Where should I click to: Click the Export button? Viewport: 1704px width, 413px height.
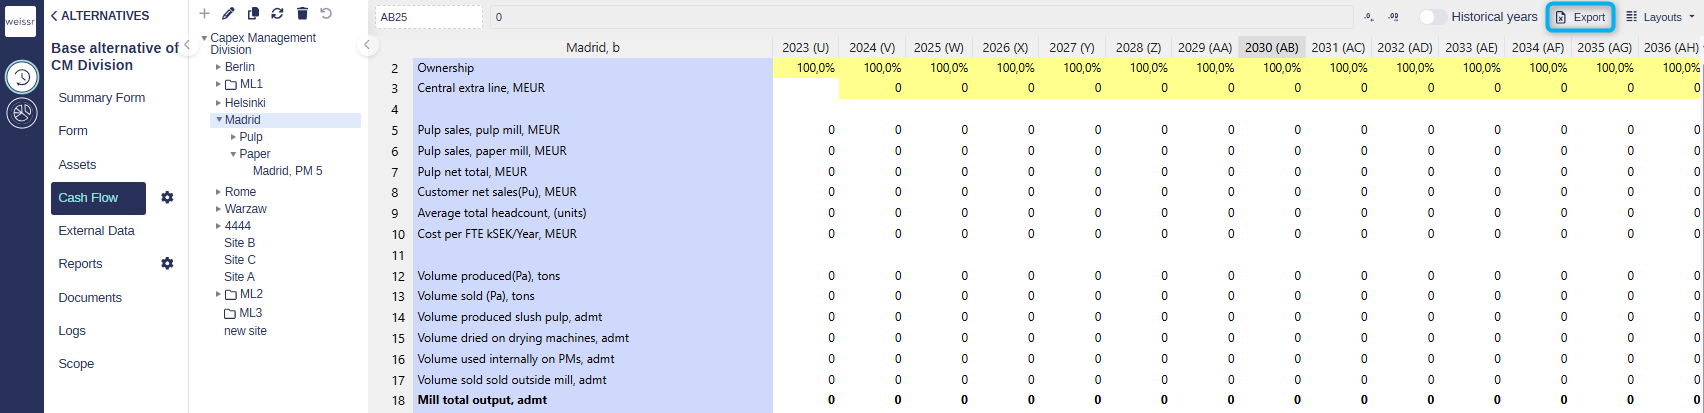1580,17
